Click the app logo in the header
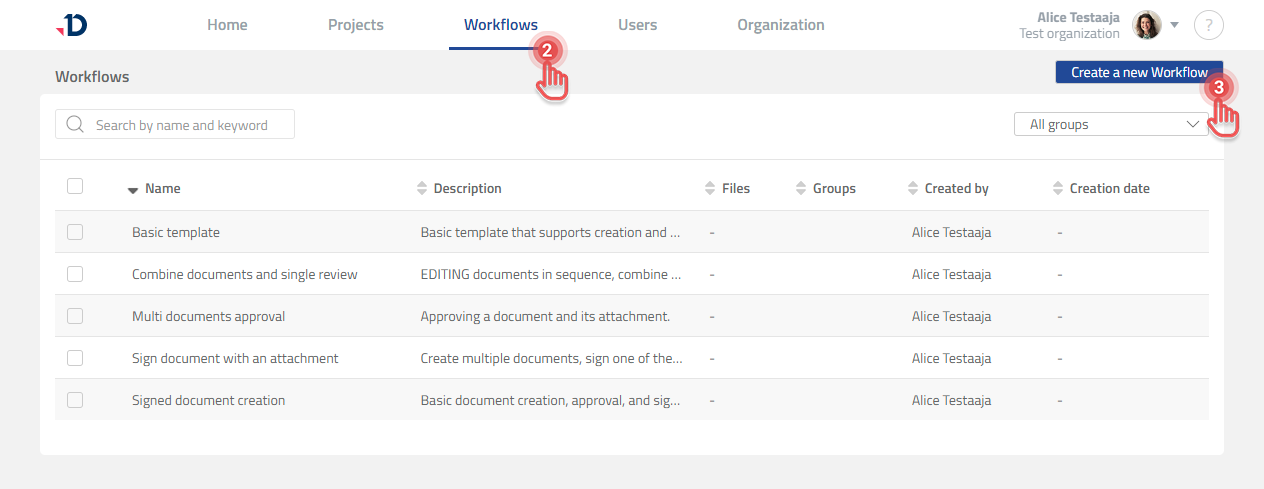 point(72,26)
